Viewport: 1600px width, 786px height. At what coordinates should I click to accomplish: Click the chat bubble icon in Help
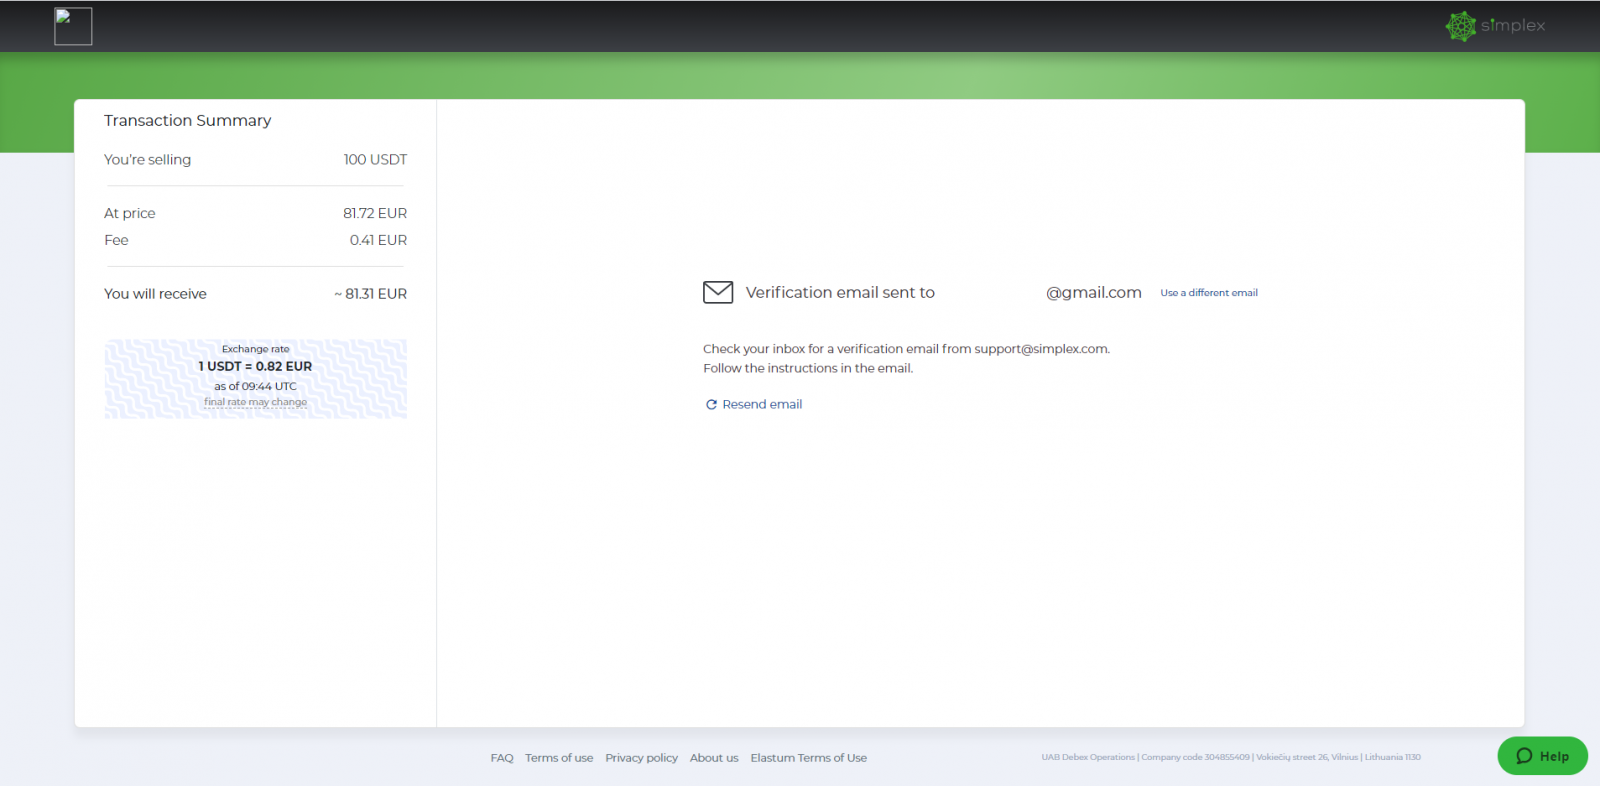coord(1524,756)
